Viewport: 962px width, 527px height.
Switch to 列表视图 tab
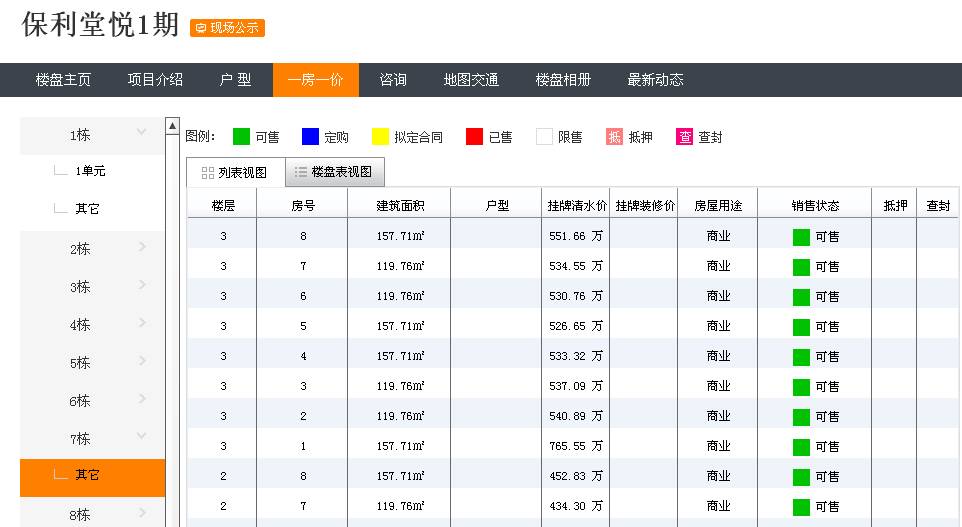tap(235, 173)
